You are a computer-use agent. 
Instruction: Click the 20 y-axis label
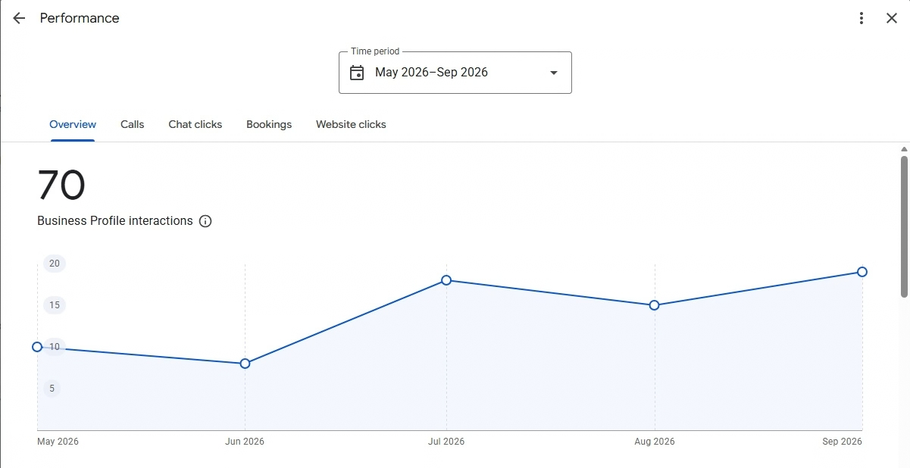55,264
